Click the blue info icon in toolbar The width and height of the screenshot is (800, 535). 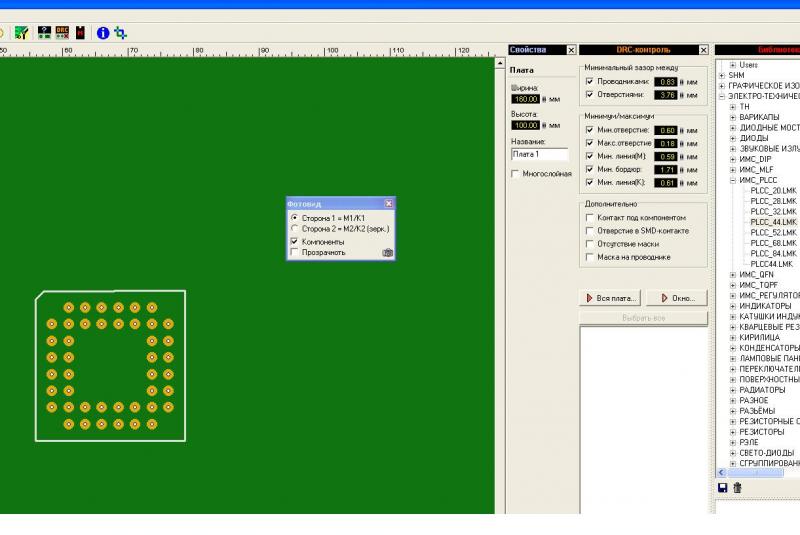102,32
